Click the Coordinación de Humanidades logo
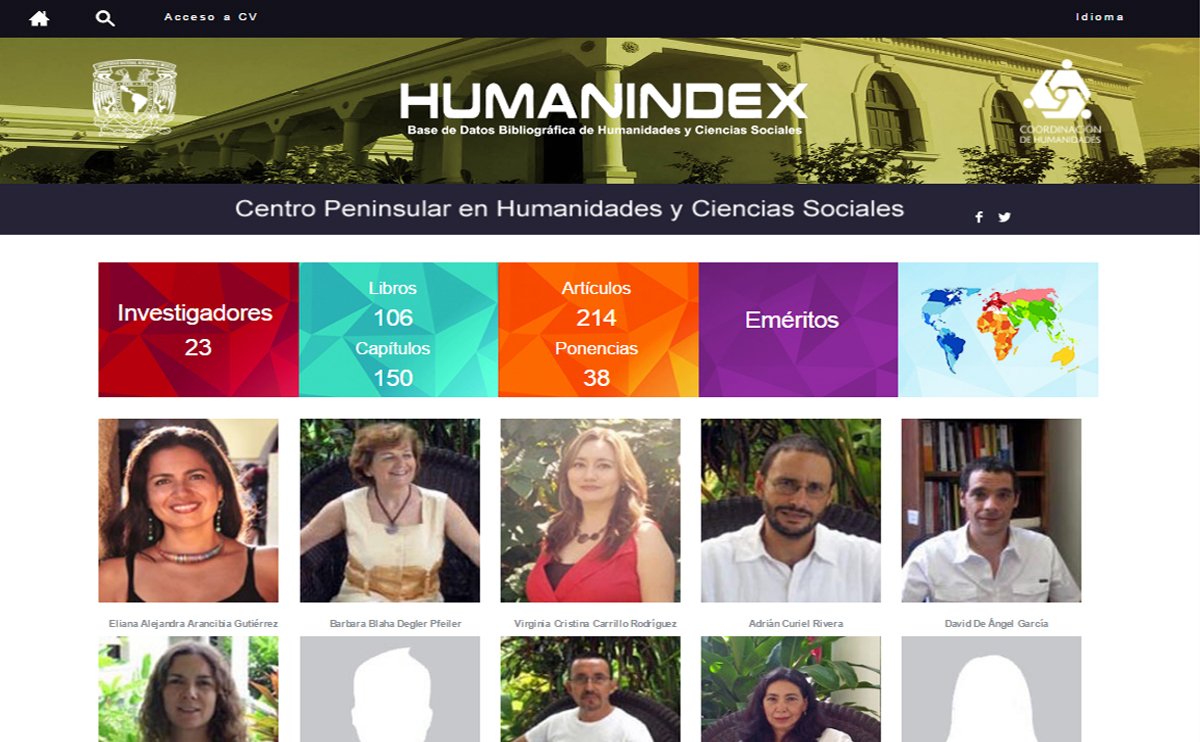This screenshot has width=1200, height=742. point(1060,101)
